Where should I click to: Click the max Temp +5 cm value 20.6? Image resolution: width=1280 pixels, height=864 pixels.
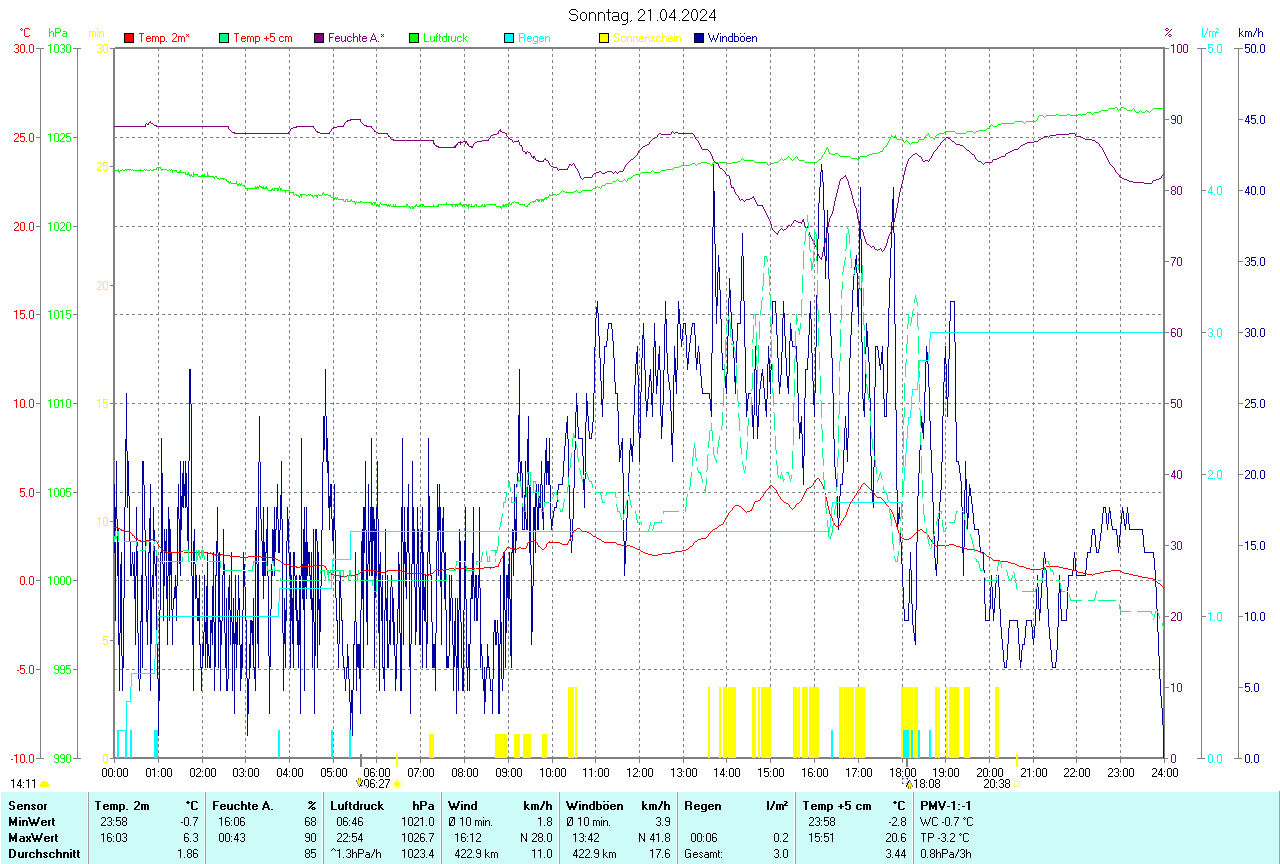click(x=894, y=837)
